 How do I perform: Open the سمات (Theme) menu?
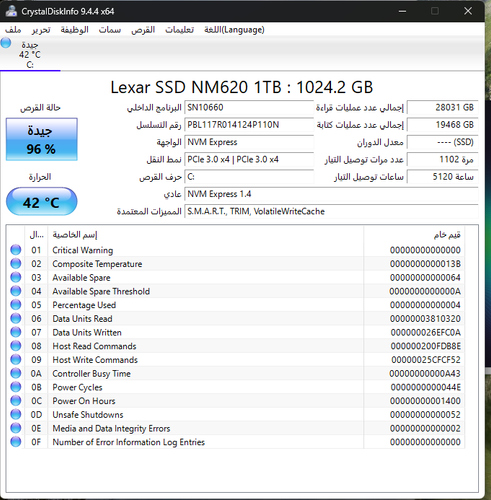110,30
